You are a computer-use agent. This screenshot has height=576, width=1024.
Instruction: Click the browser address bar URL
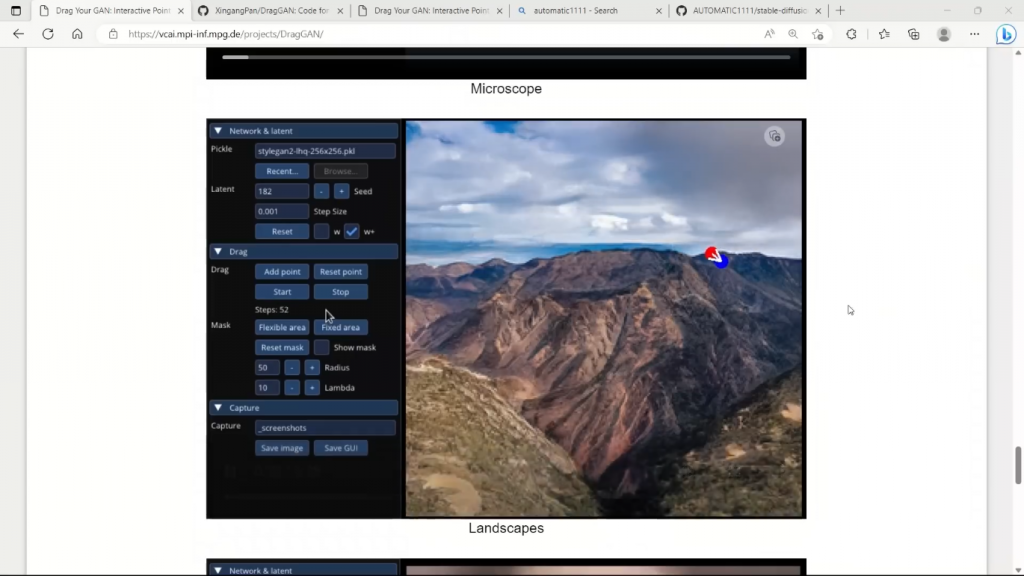[226, 34]
